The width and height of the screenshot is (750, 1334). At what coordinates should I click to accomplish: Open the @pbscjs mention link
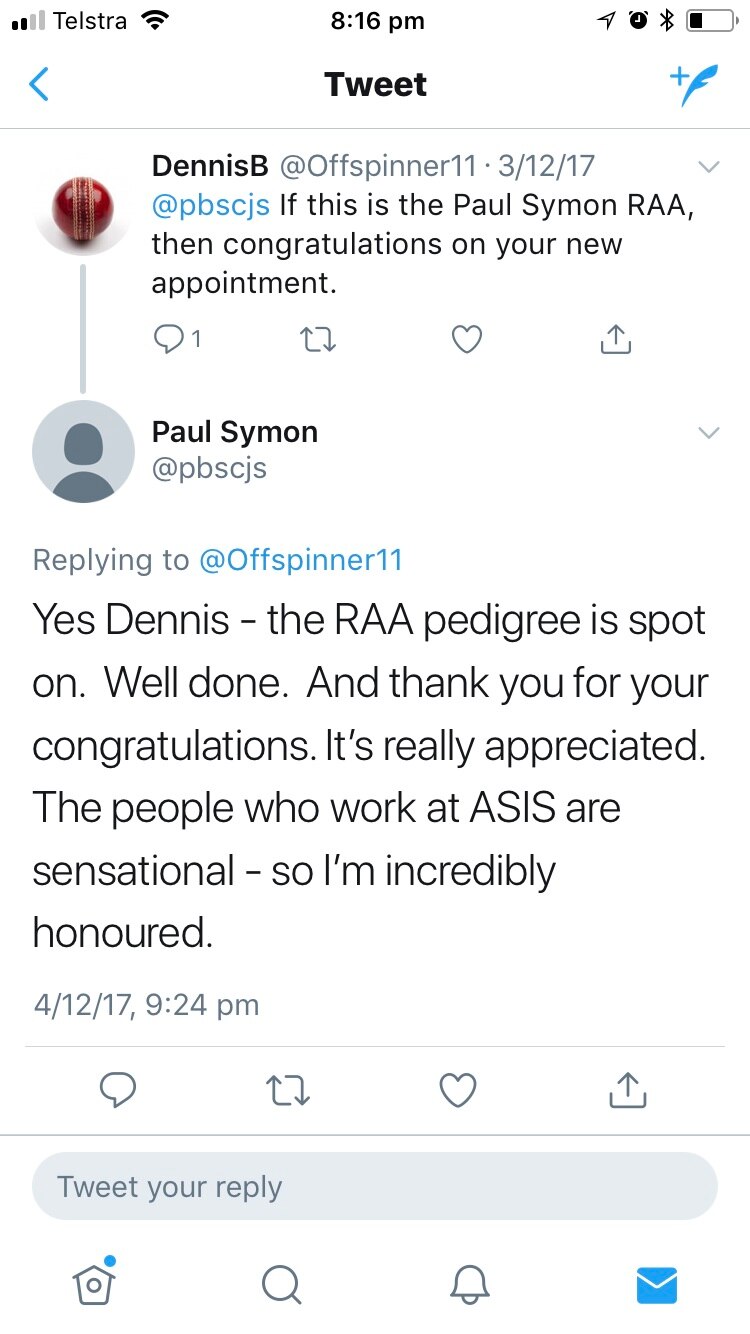(210, 204)
